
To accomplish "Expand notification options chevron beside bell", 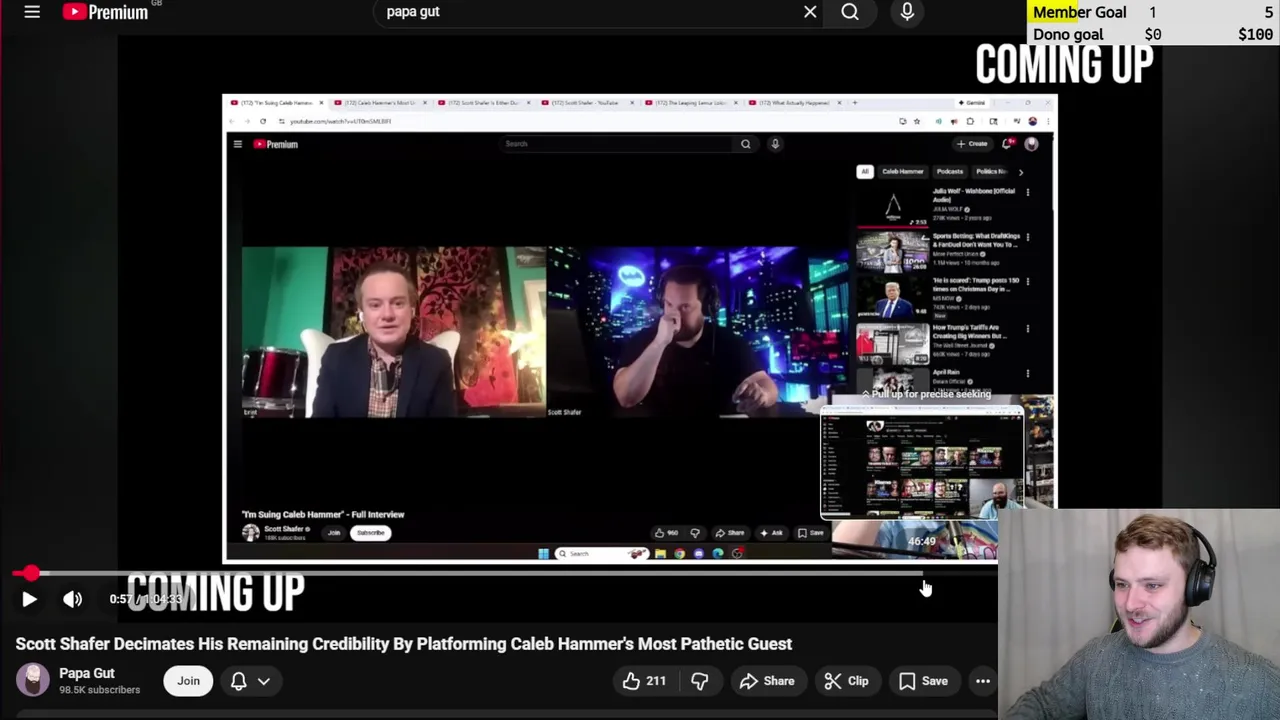I will (264, 681).
